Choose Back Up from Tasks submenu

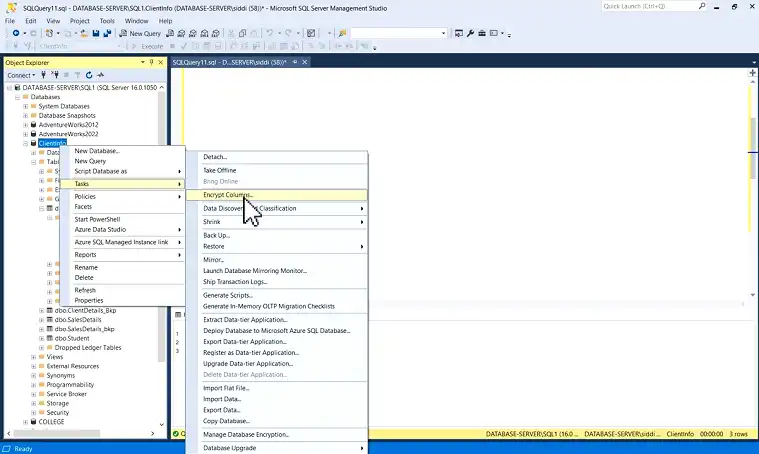pos(276,235)
